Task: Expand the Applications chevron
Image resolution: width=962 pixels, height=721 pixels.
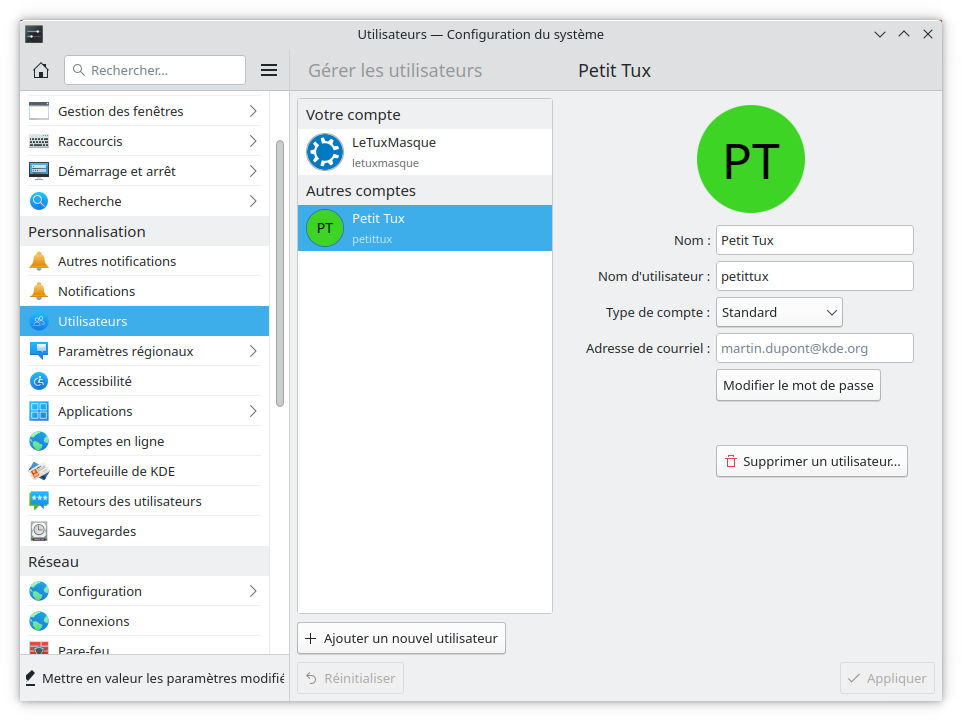Action: click(x=253, y=411)
